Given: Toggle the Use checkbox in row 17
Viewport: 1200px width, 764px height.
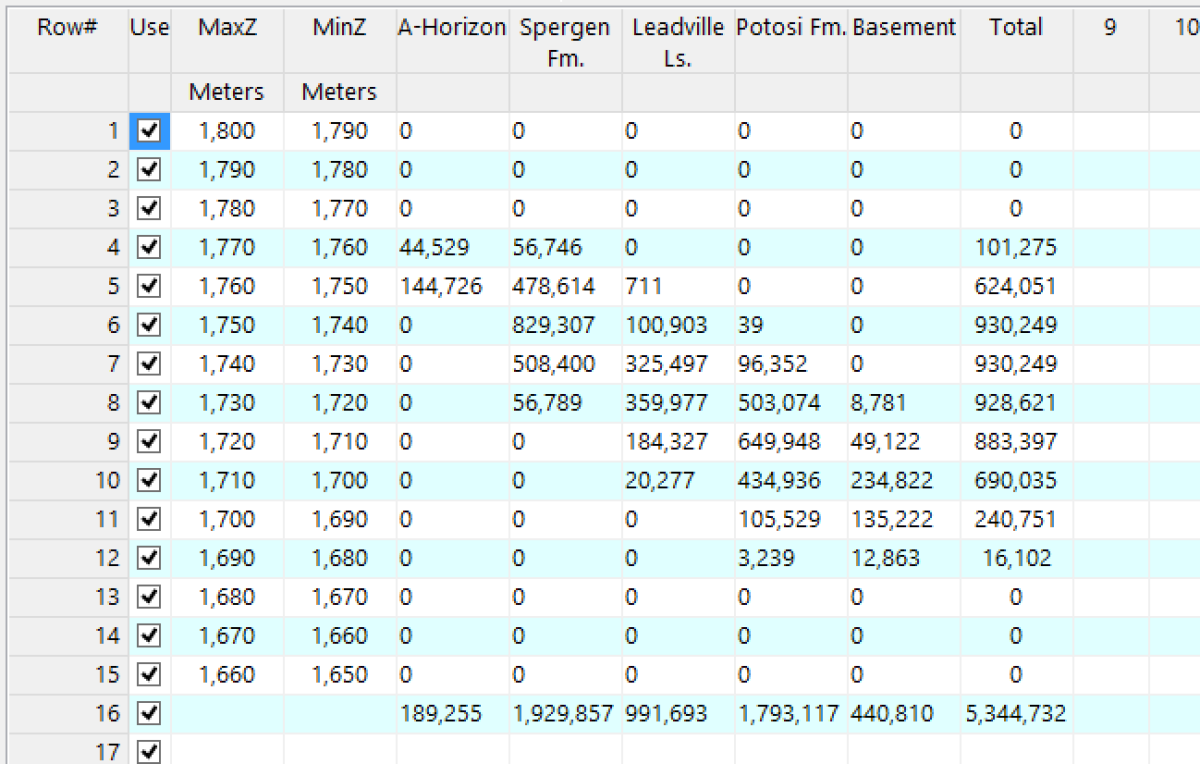Looking at the screenshot, I should [x=149, y=752].
